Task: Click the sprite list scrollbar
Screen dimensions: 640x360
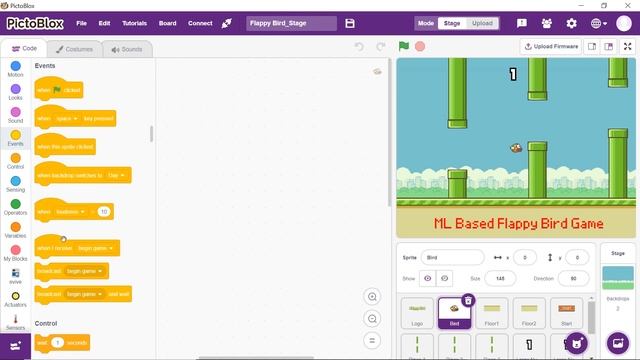Action: (x=591, y=317)
